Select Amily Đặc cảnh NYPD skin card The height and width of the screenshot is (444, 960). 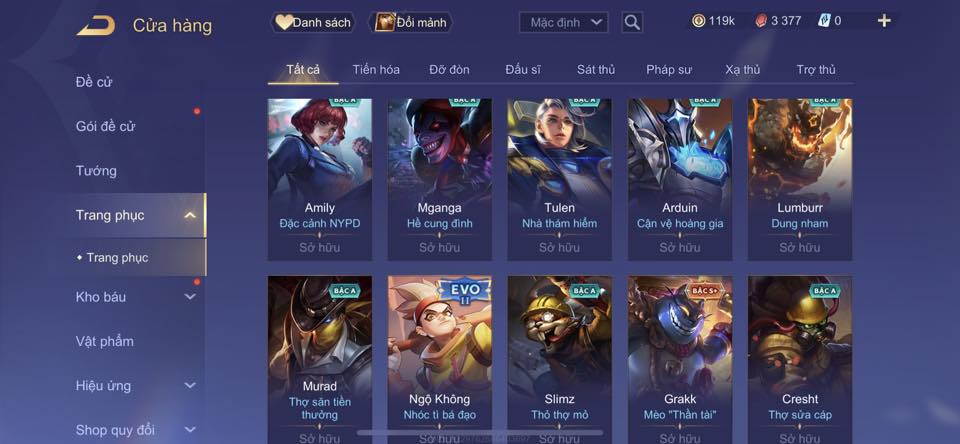point(320,179)
